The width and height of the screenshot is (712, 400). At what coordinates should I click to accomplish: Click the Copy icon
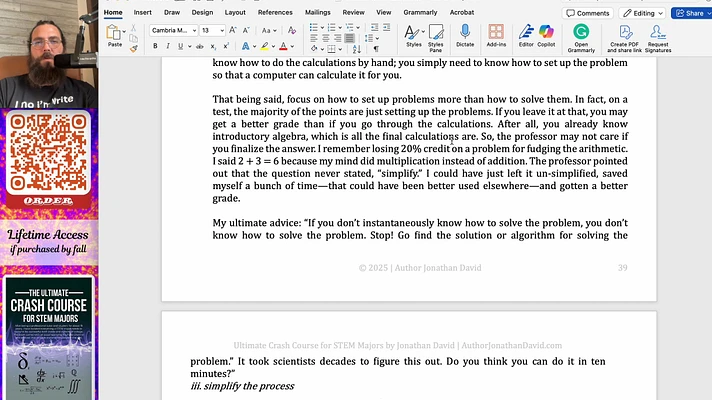point(134,39)
